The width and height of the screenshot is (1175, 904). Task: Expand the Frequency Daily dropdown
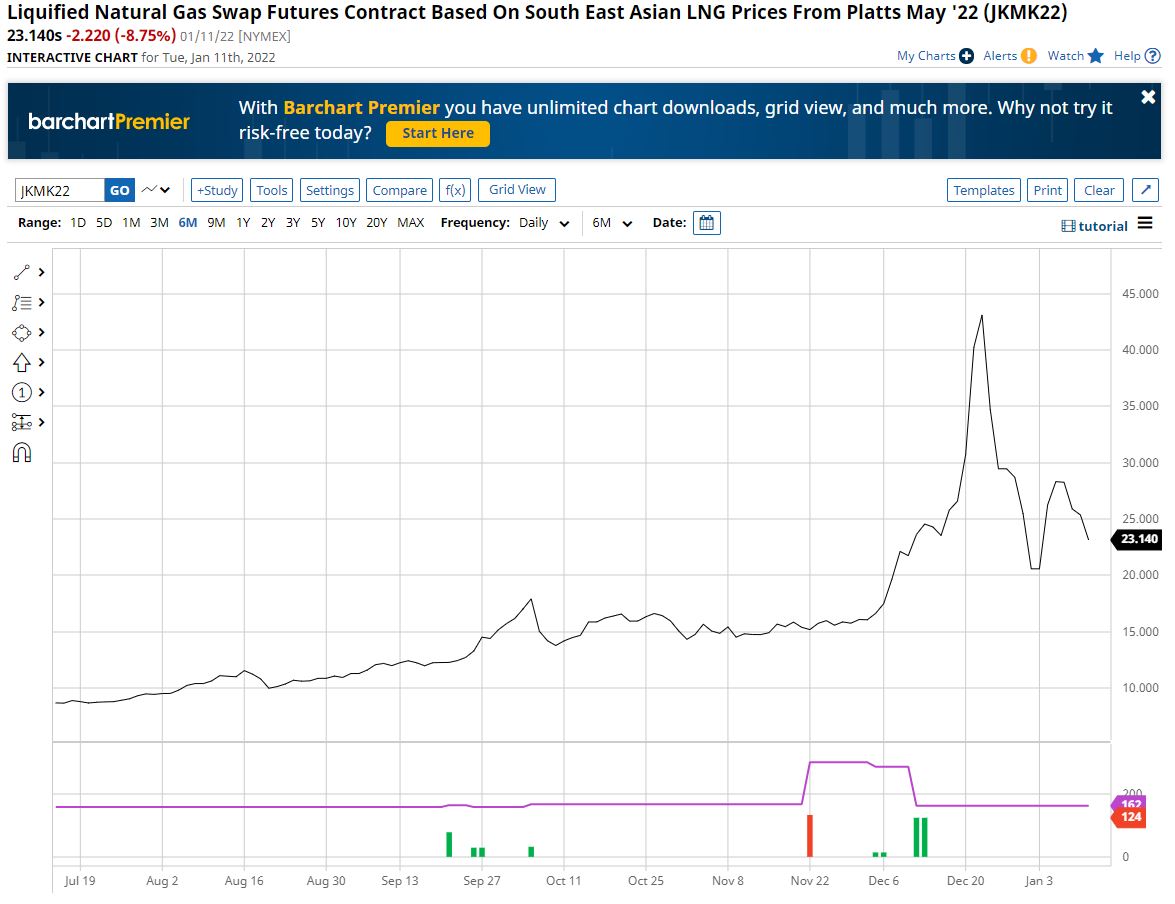[544, 223]
